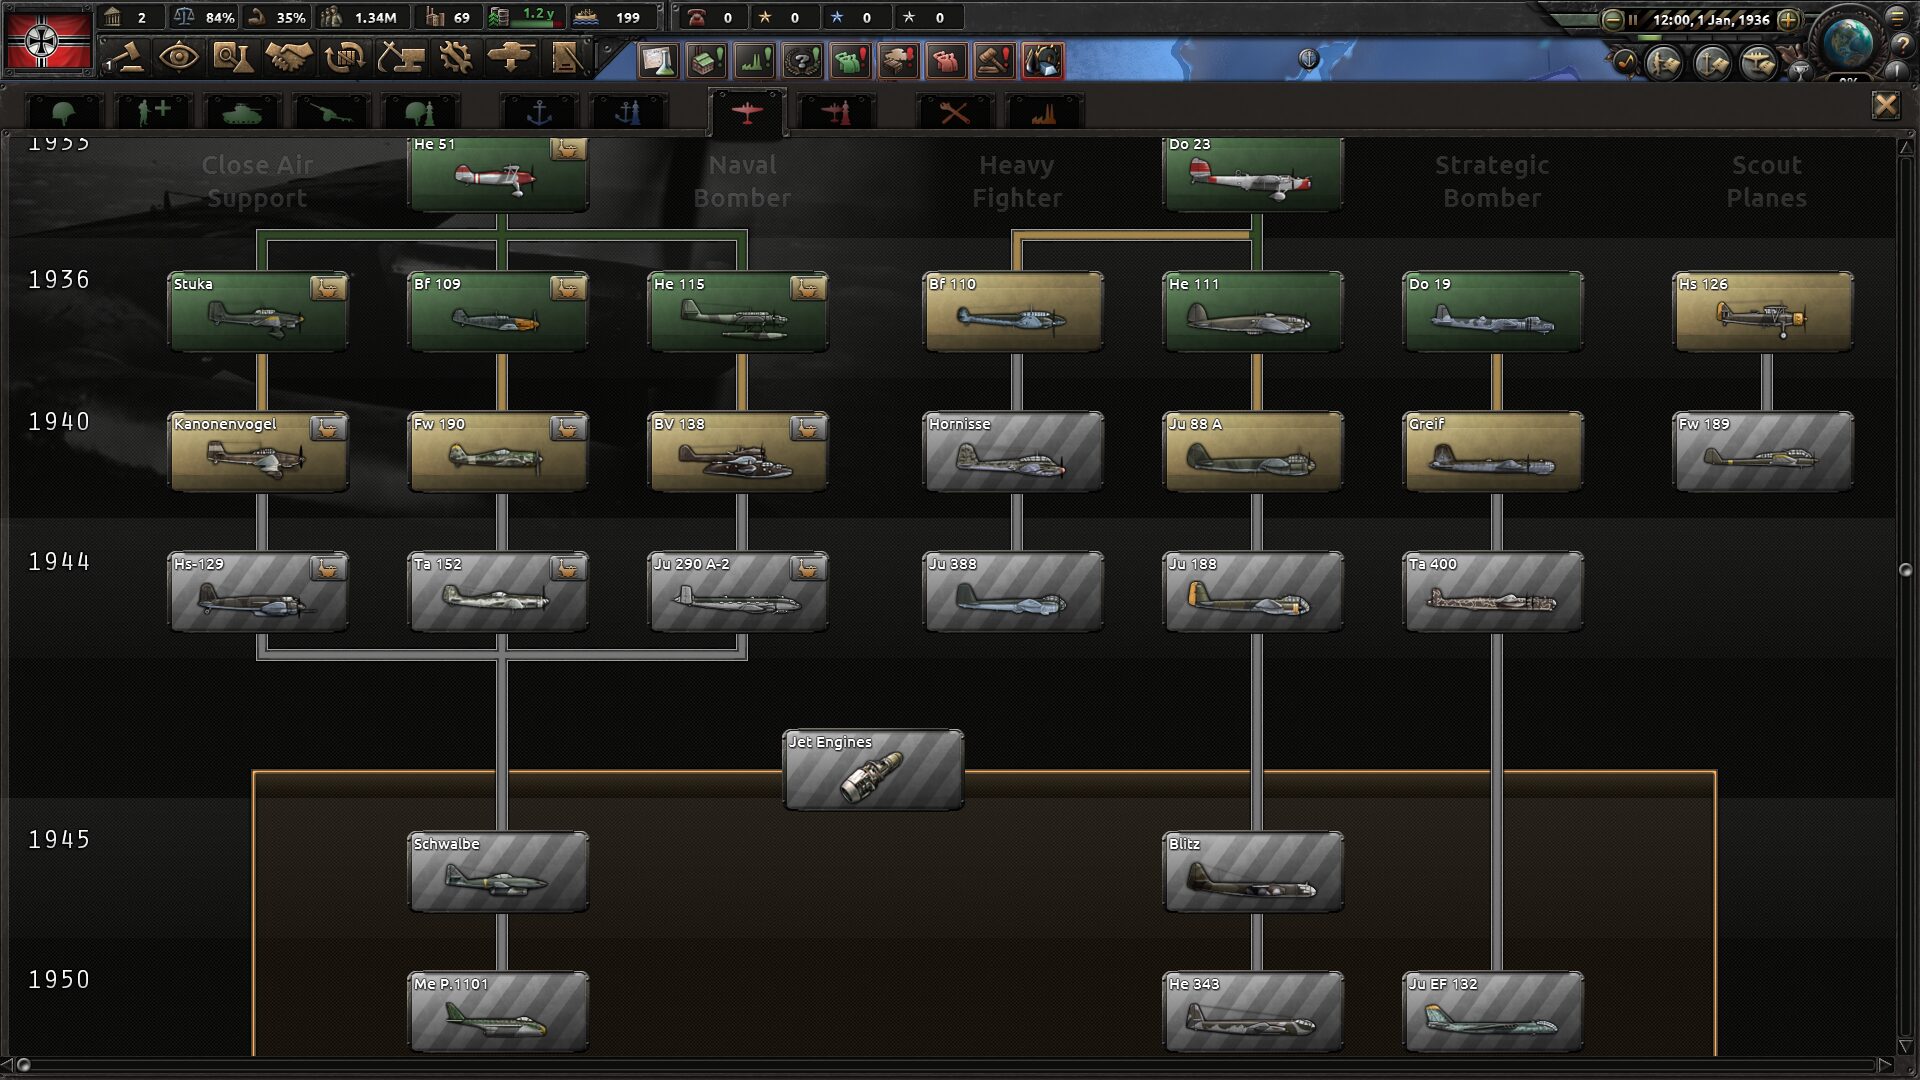Switch to the Land Doctrine tab
Viewport: 1920px width, 1080px height.
click(x=420, y=112)
